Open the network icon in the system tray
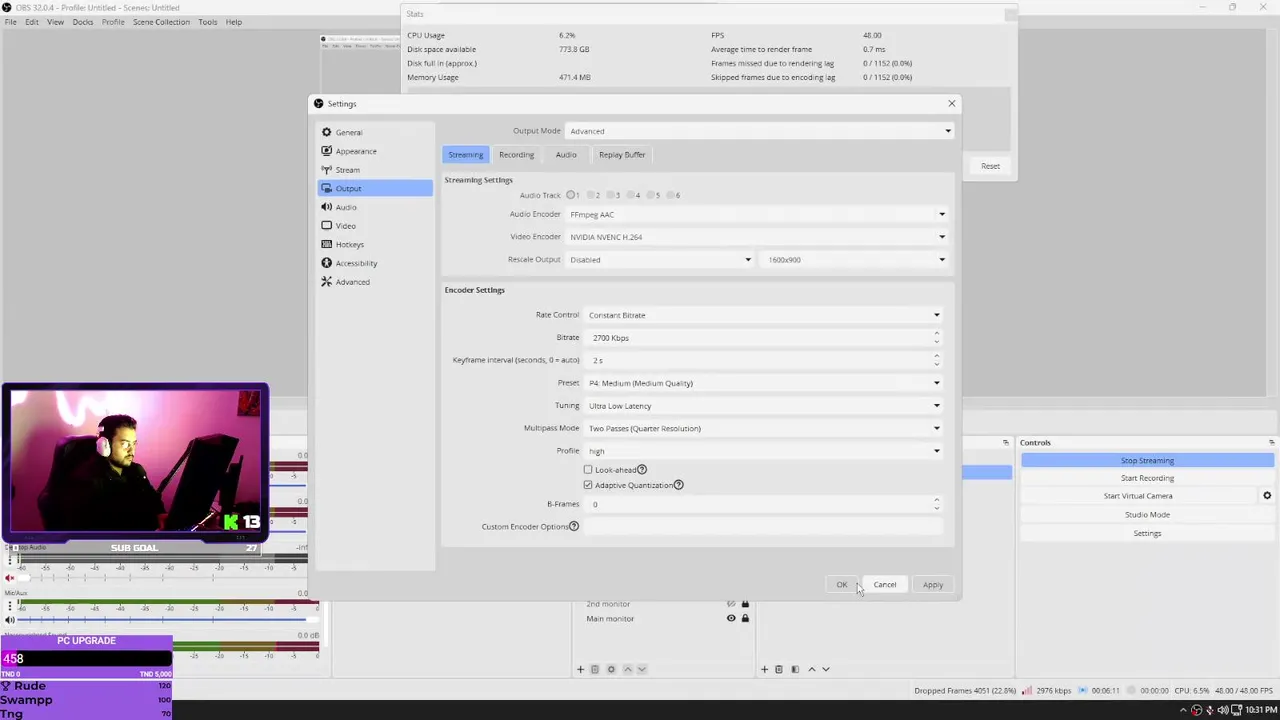The width and height of the screenshot is (1280, 720). point(1236,710)
